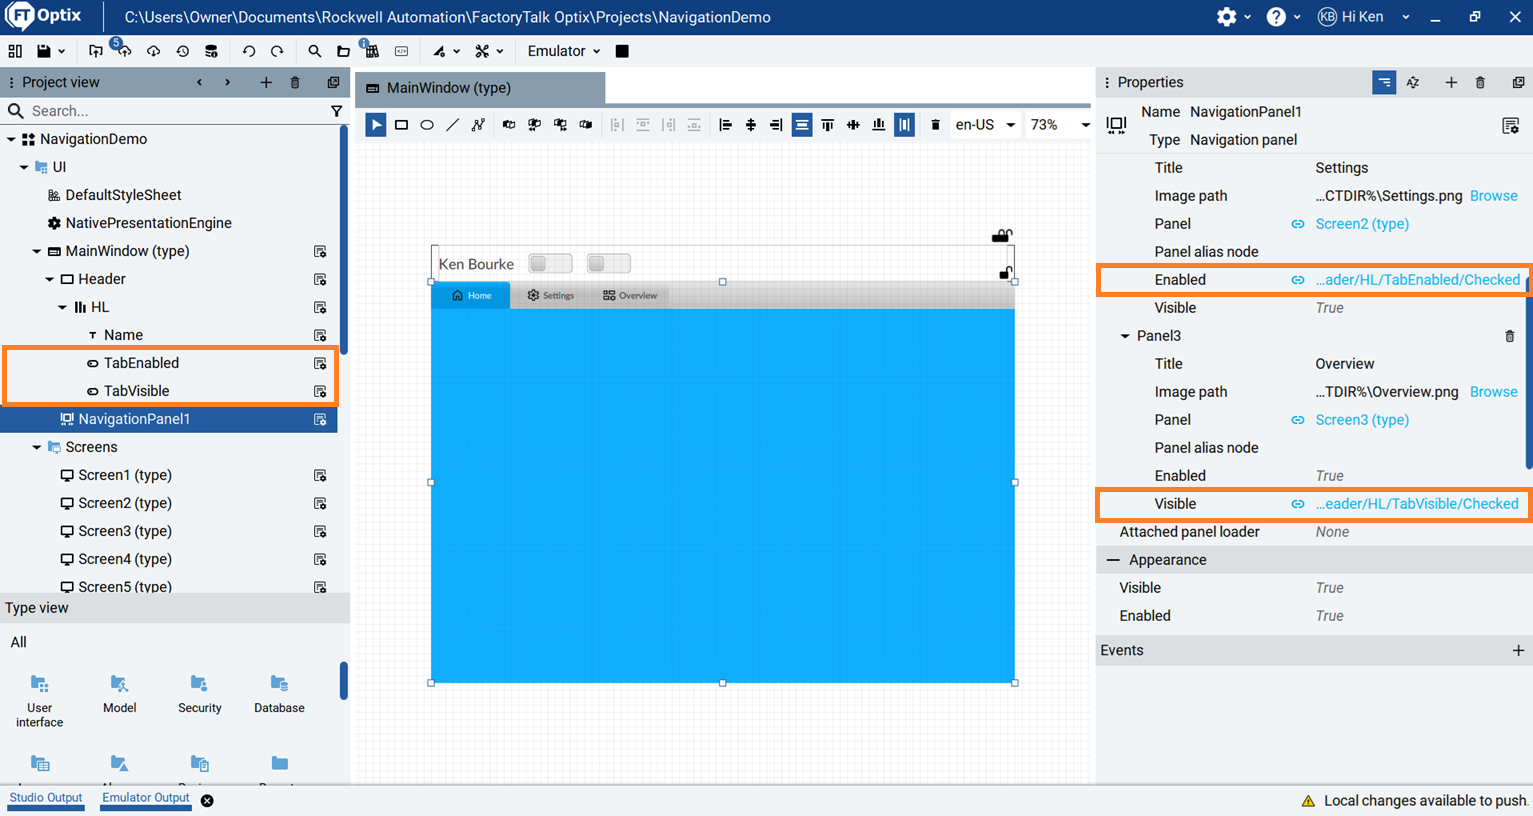
Task: Click the cloud download pull icon
Action: (x=153, y=51)
